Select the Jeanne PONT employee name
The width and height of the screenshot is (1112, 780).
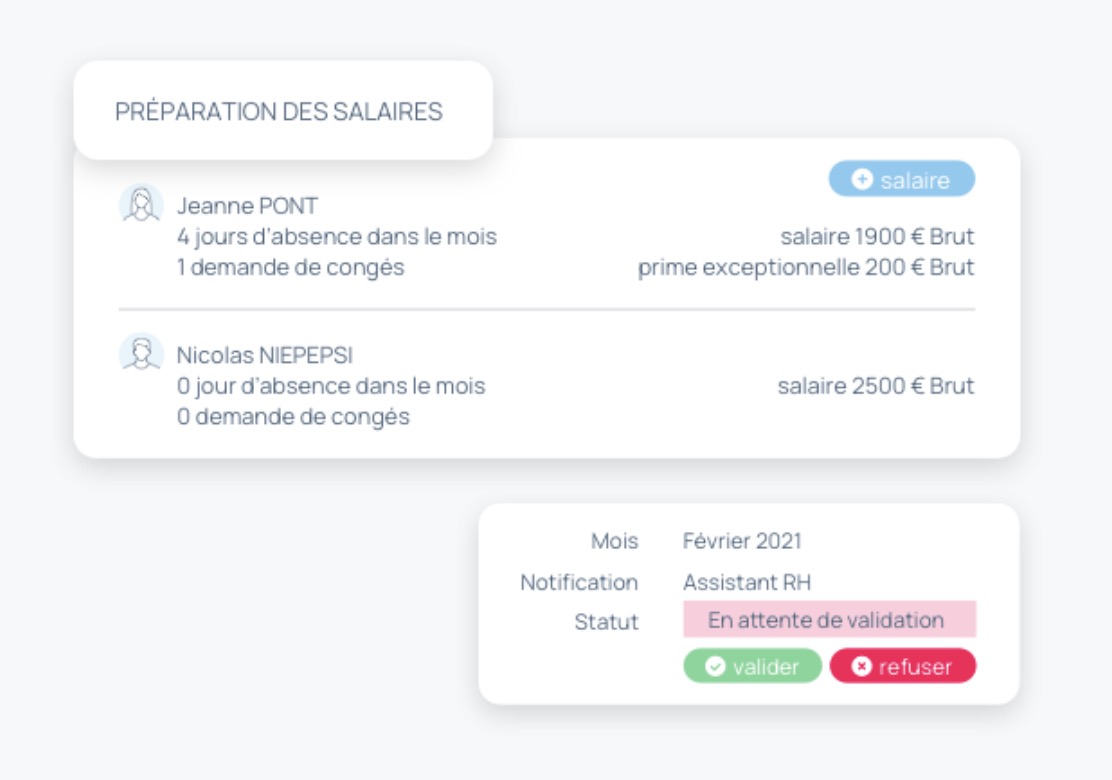pyautogui.click(x=247, y=206)
